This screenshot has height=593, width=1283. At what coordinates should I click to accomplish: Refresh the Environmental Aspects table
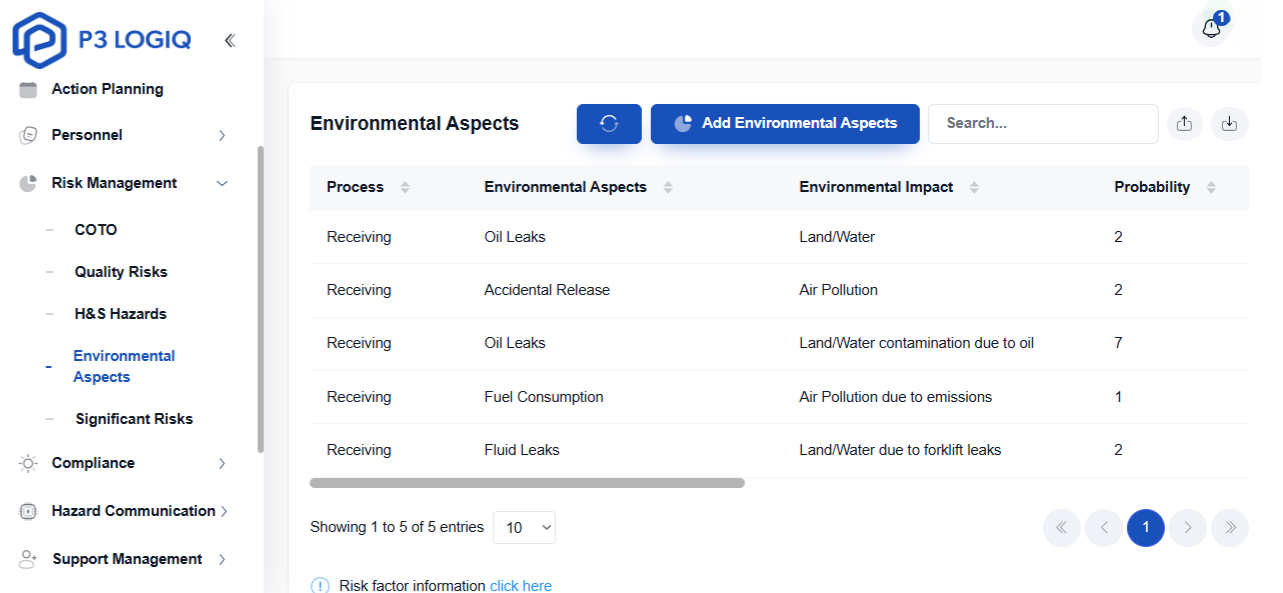coord(609,124)
